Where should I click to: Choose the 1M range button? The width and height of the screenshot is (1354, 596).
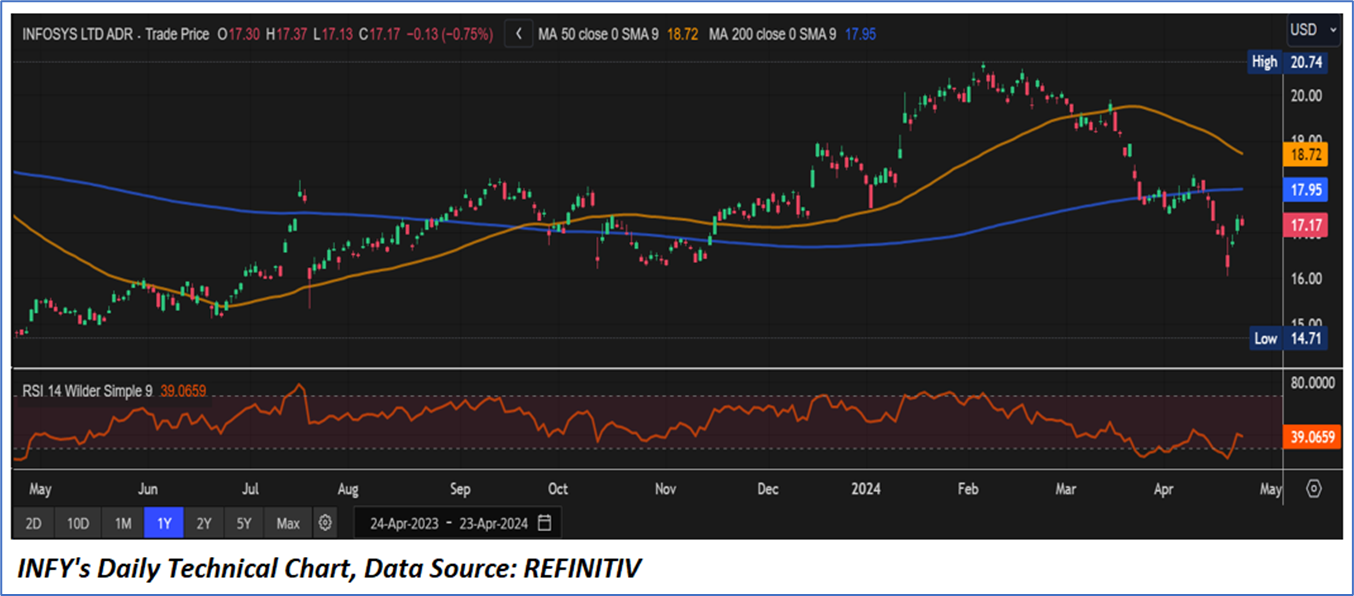tap(123, 523)
